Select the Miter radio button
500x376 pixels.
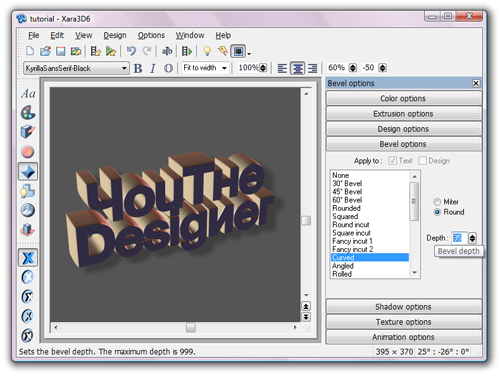pos(437,202)
